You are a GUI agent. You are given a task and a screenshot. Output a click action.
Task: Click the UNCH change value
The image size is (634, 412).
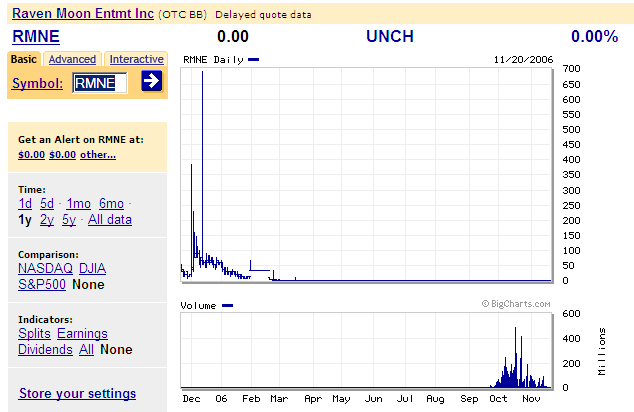390,36
